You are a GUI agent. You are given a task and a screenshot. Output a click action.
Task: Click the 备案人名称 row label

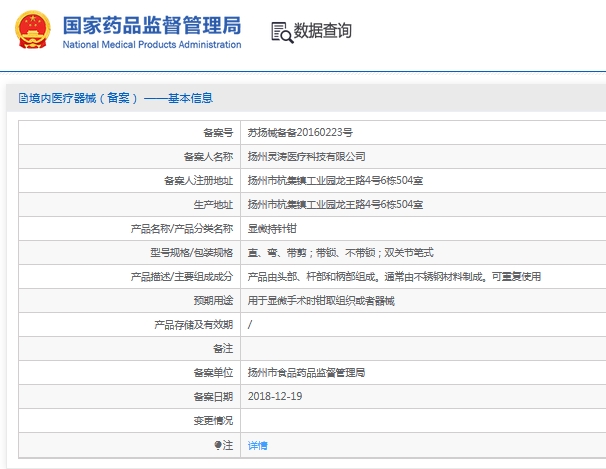click(208, 156)
